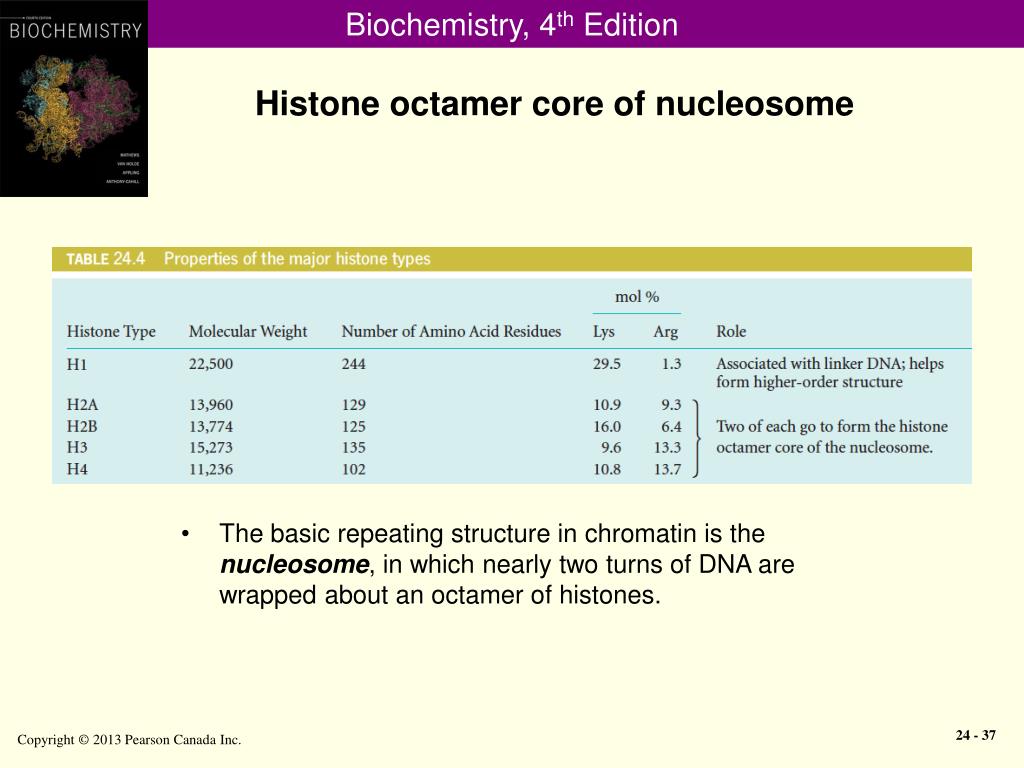Click 'Copyright © 2013 Pearson Canada Inc.' footer
Viewport: 1024px width, 768px height.
tap(129, 740)
